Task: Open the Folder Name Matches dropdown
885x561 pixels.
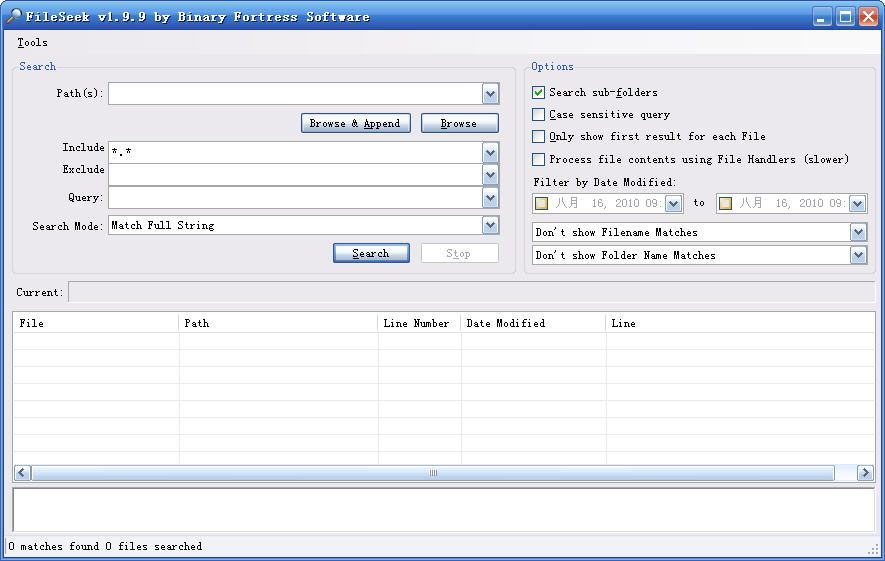Action: coord(858,255)
